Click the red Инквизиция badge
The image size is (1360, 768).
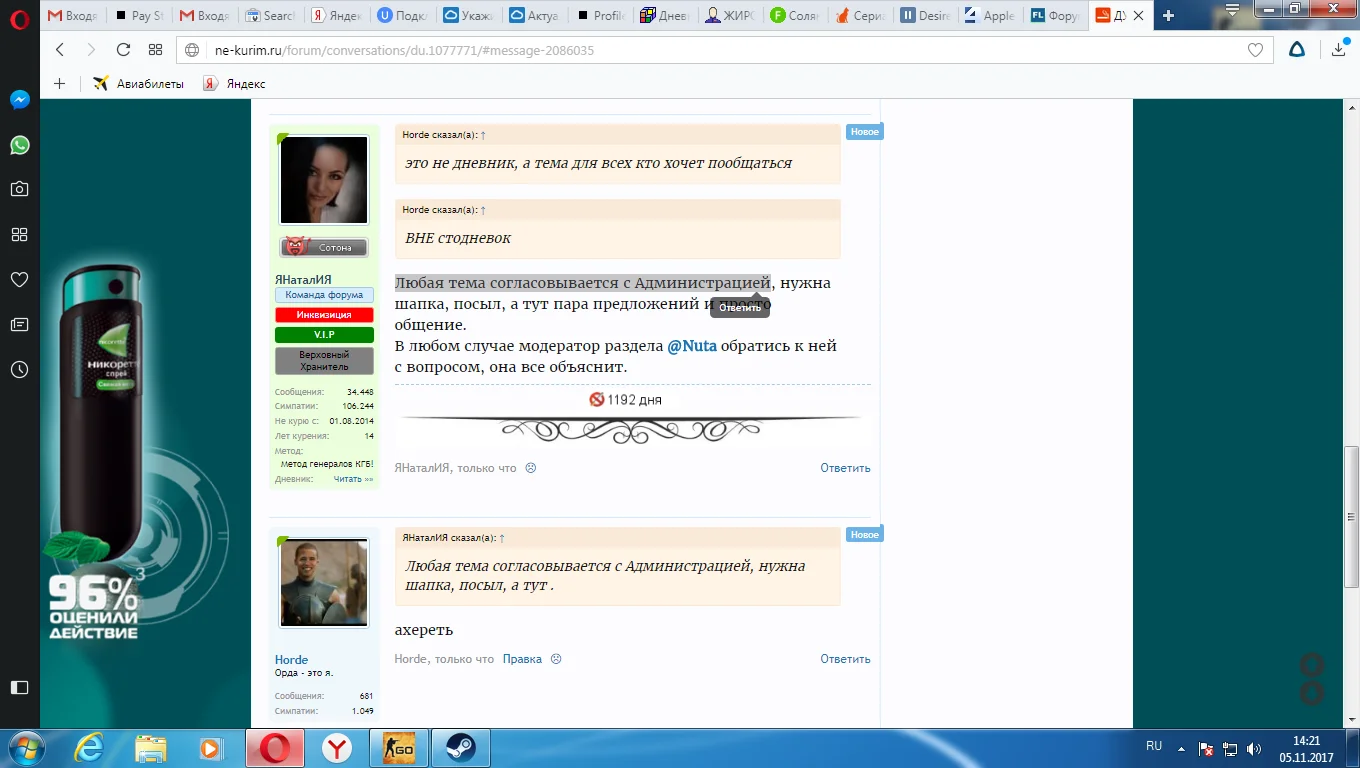coord(324,315)
